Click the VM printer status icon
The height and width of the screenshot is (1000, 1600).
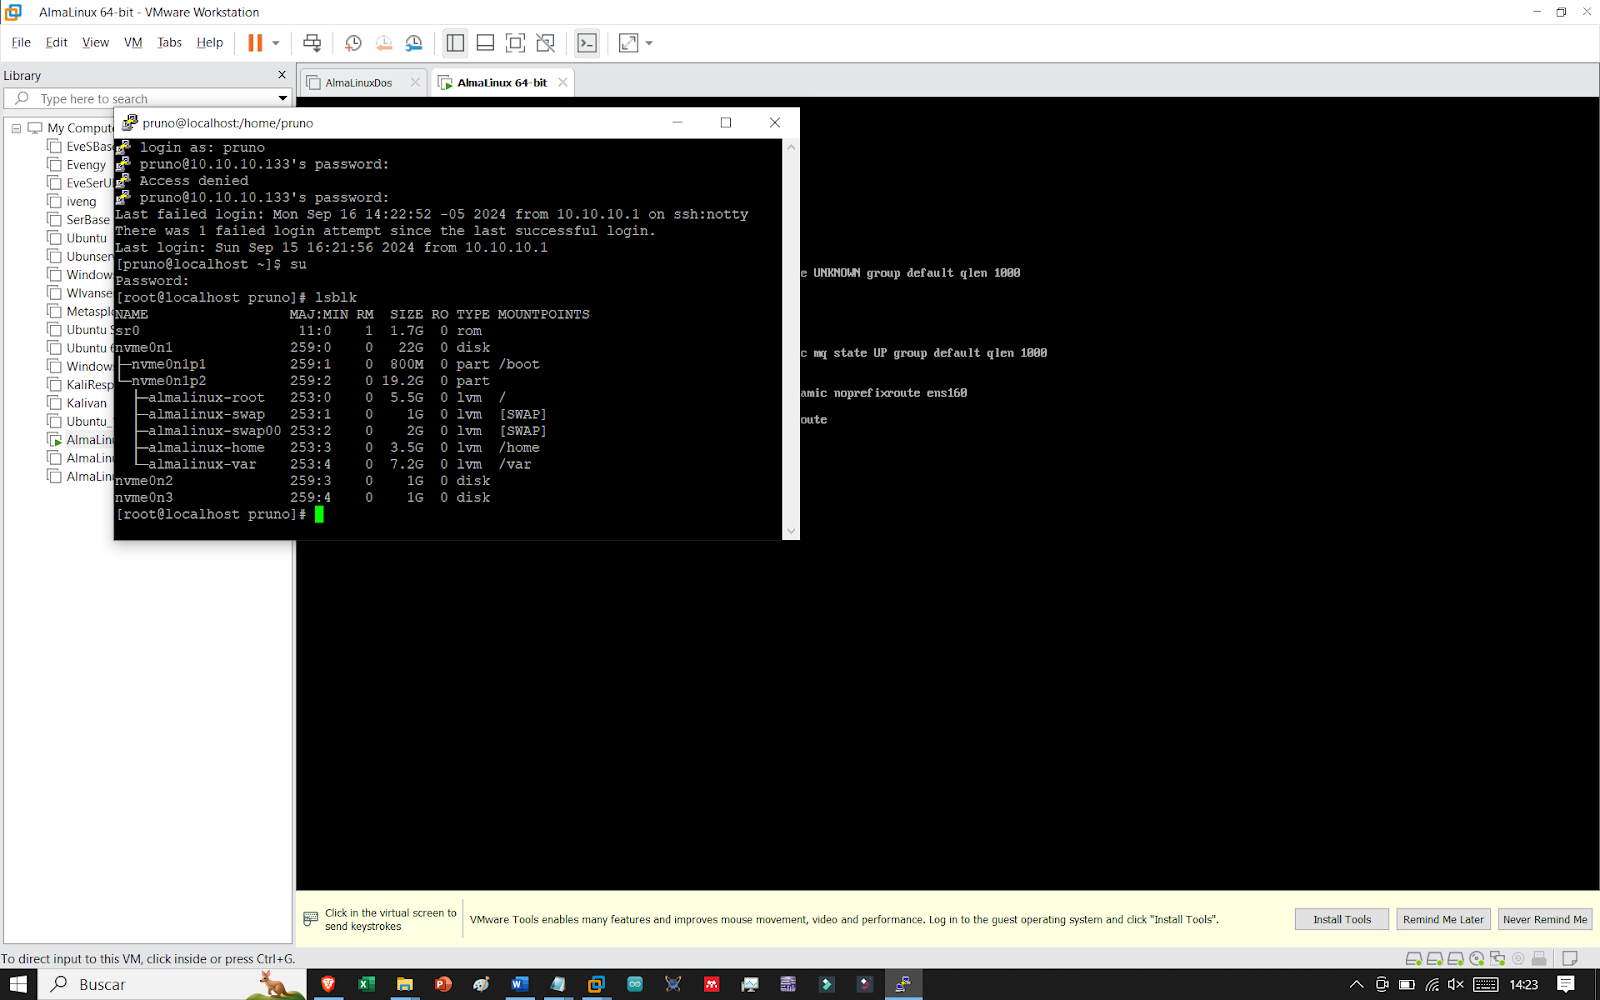pos(1539,958)
